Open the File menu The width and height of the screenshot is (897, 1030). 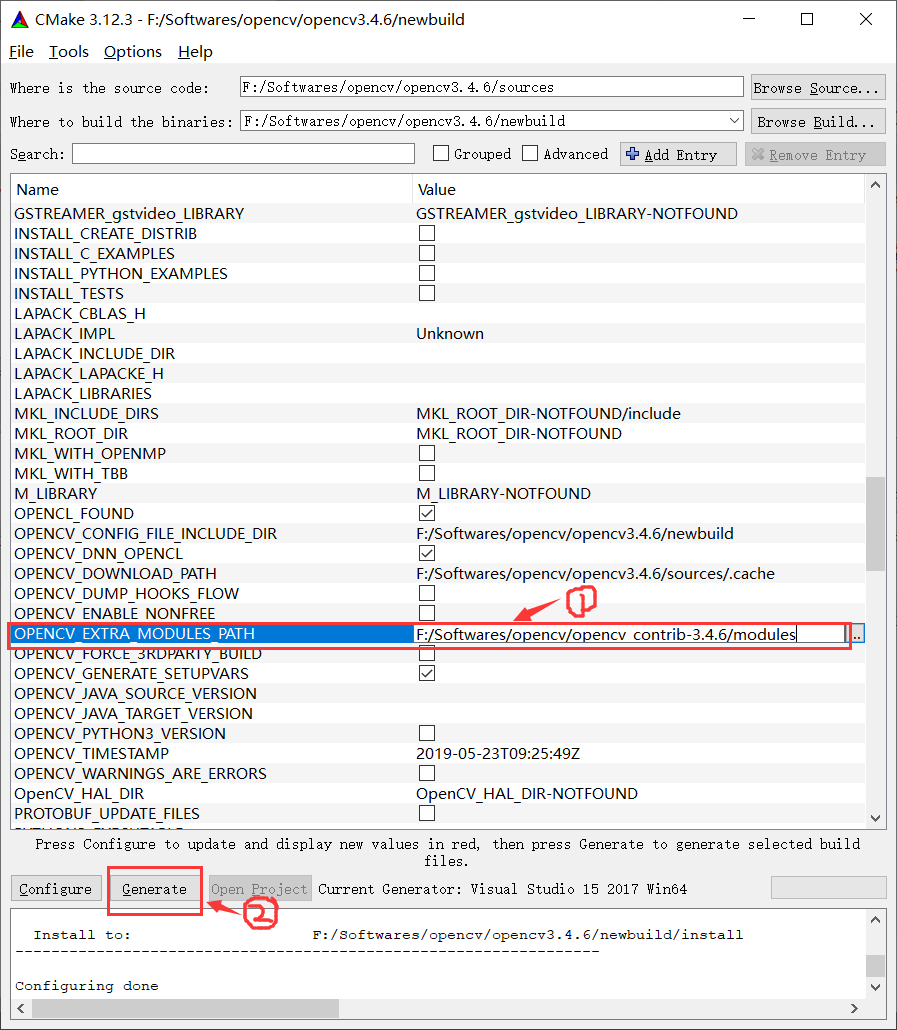click(21, 52)
